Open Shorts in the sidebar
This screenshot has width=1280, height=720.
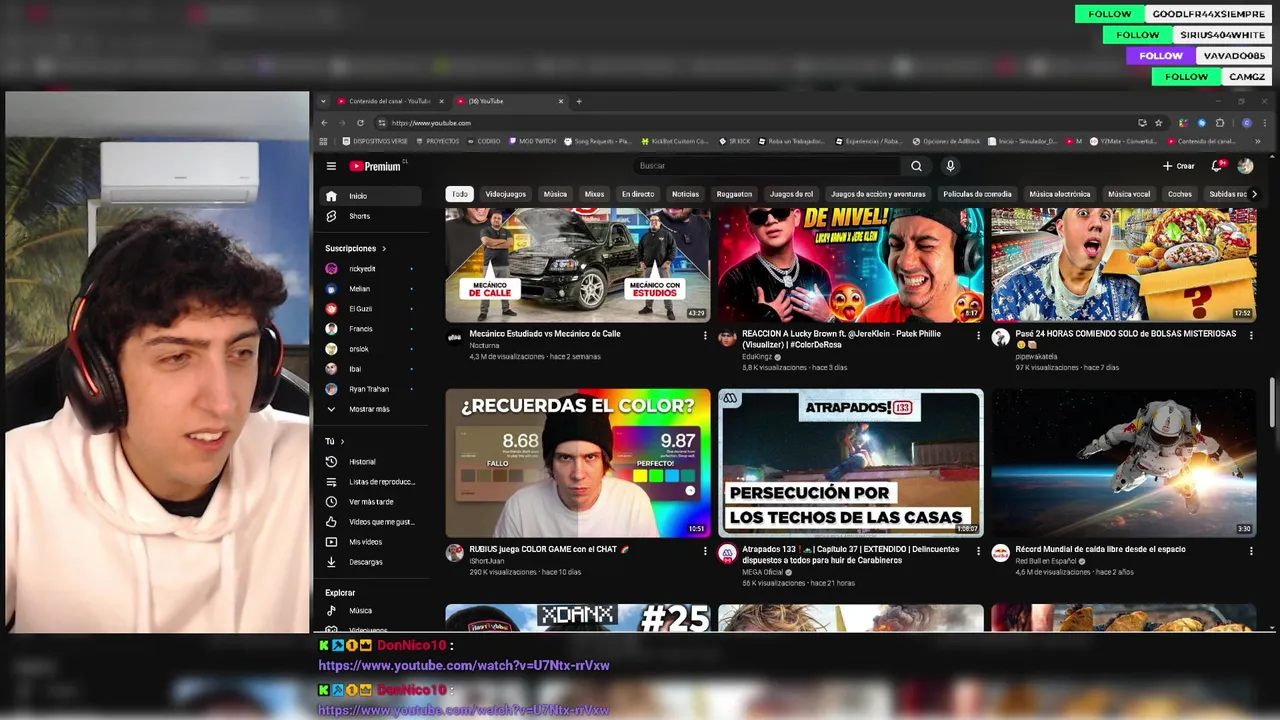tap(371, 216)
